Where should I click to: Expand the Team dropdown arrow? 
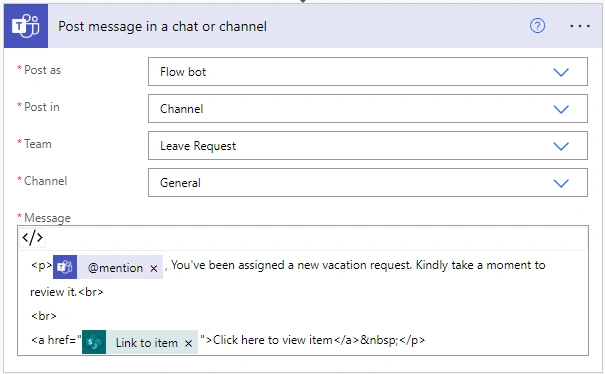click(x=561, y=146)
